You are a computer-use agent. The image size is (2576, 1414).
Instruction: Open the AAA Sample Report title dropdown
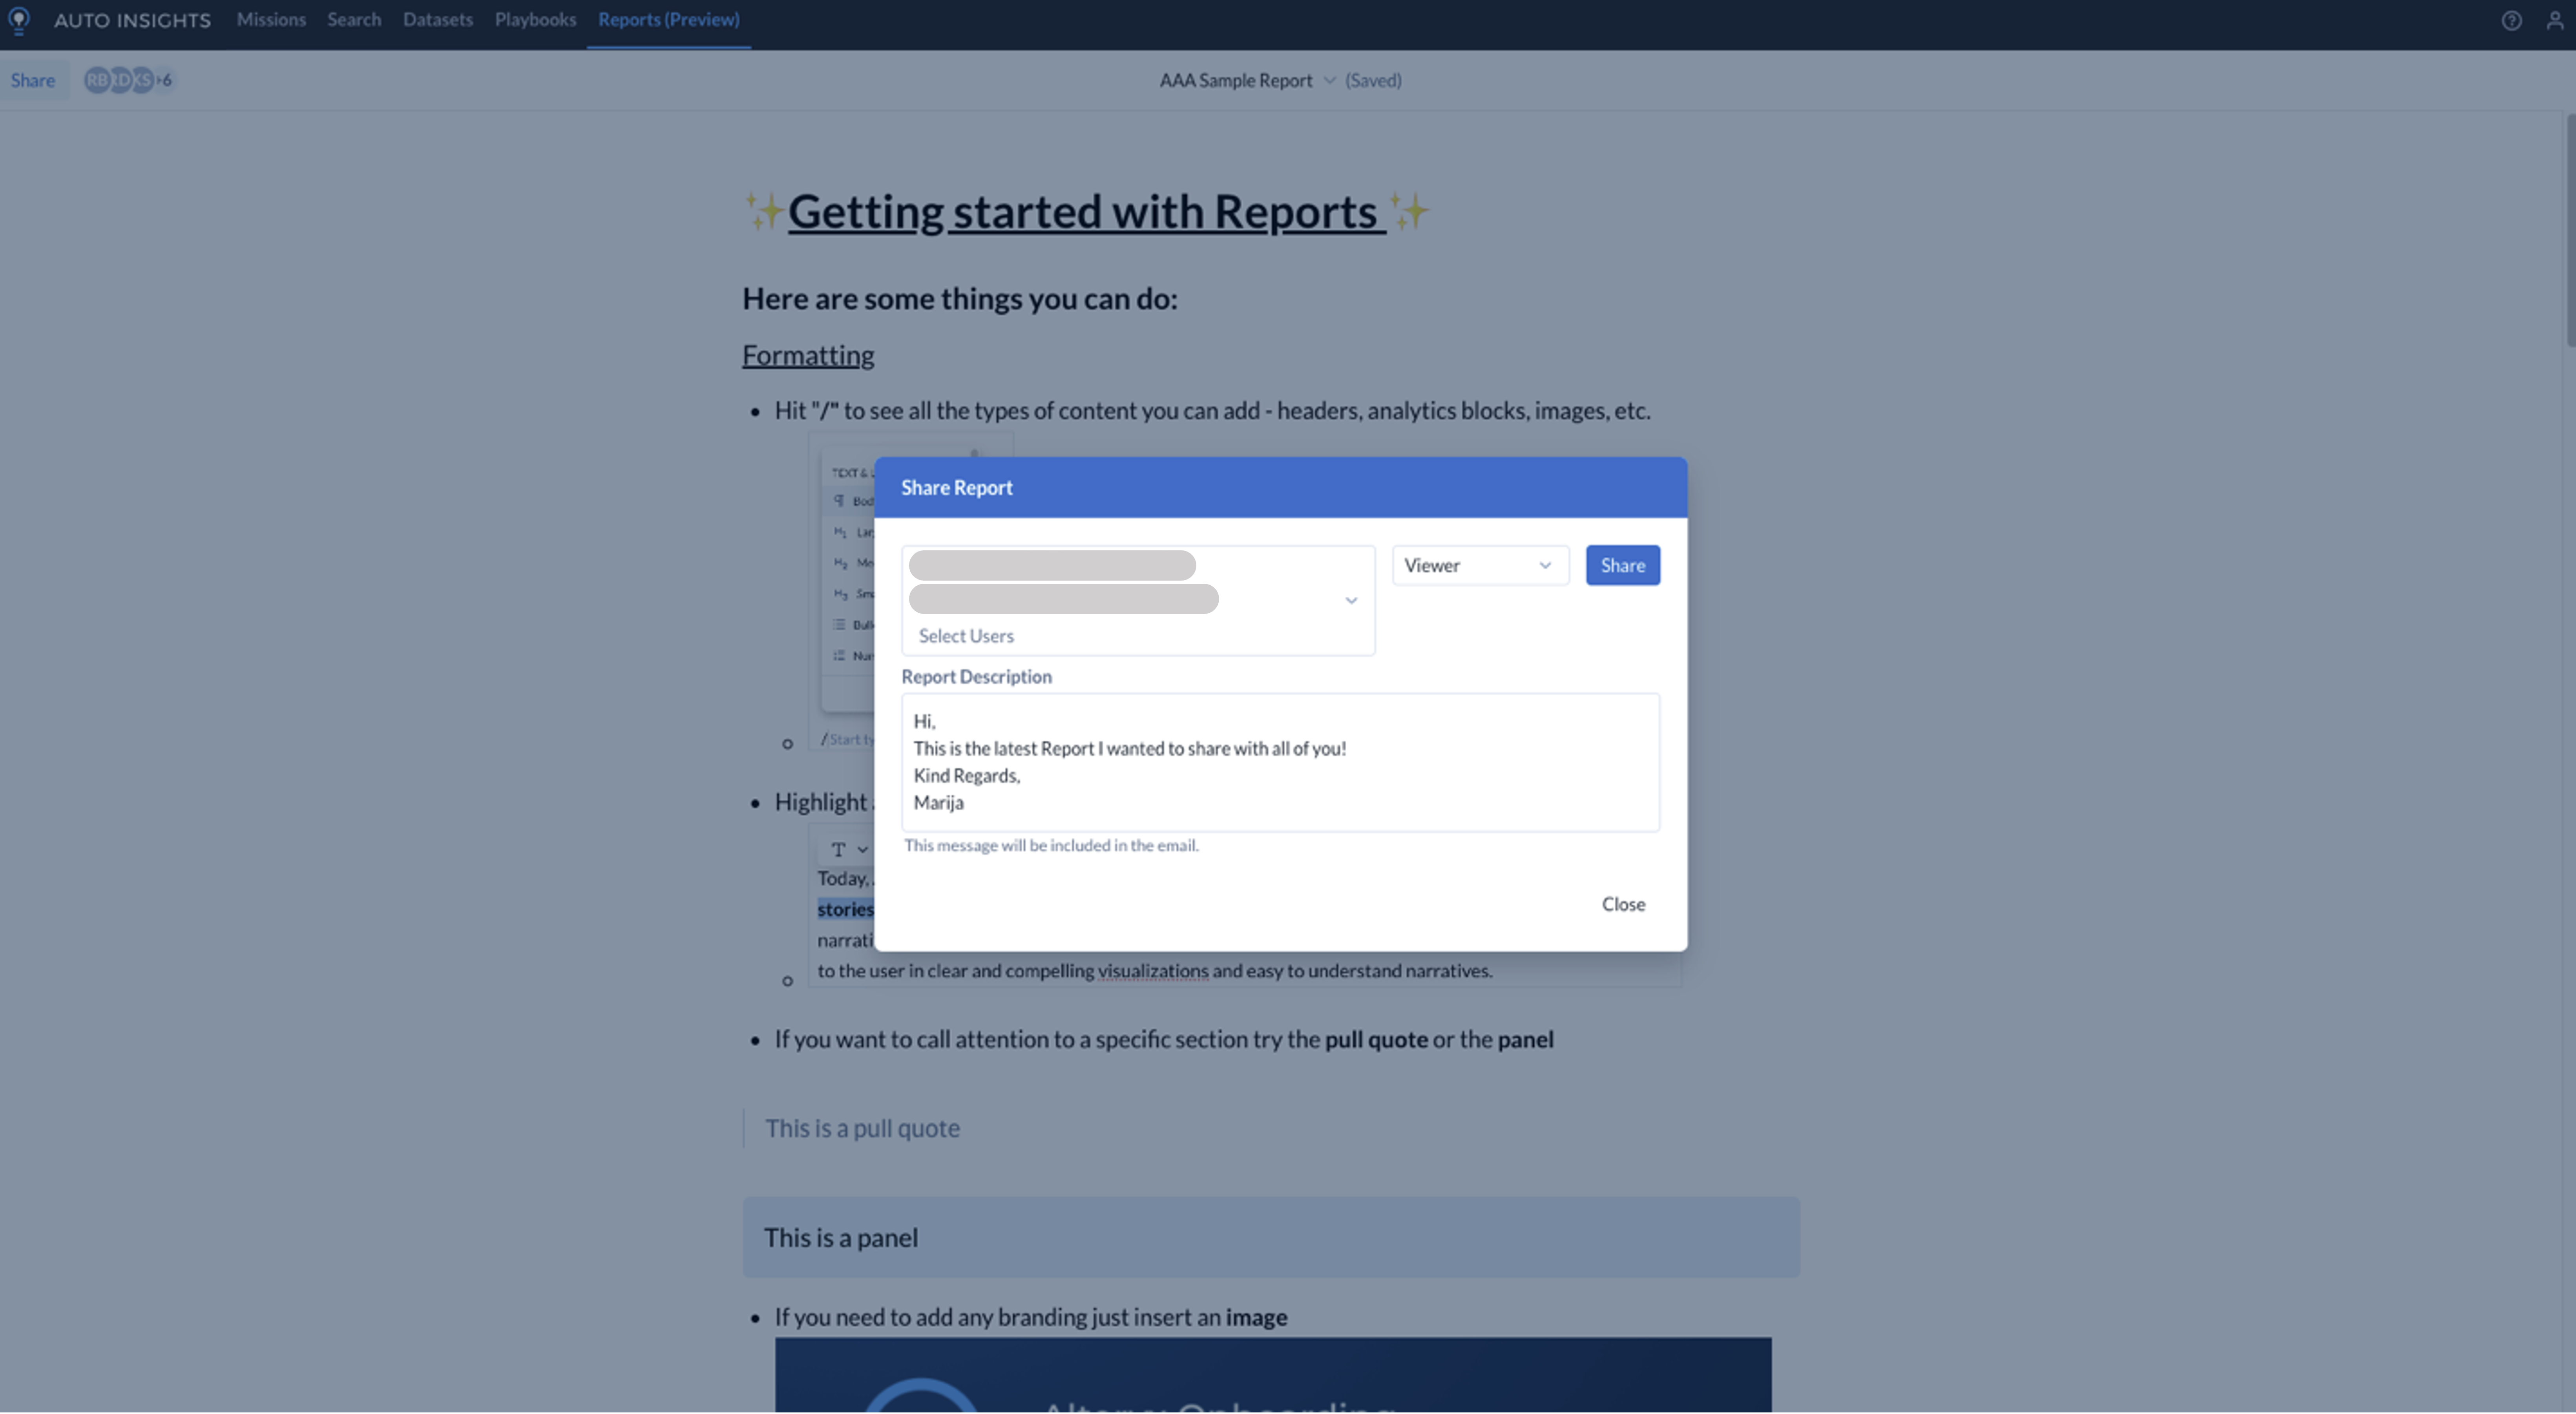tap(1330, 80)
